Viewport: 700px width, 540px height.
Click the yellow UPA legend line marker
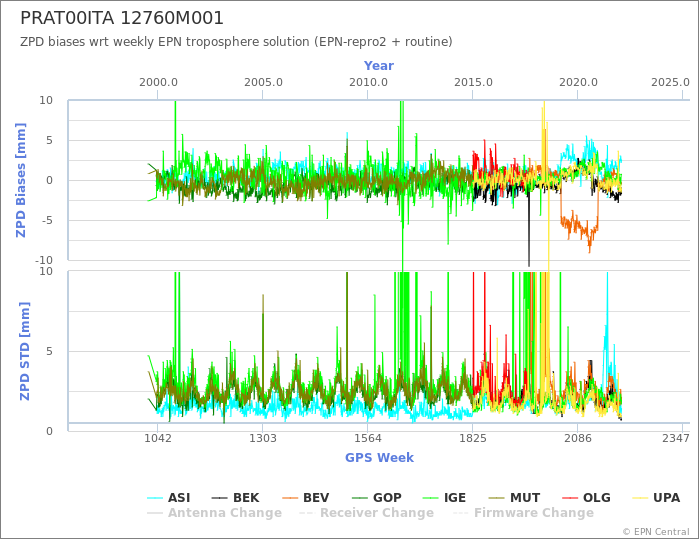tap(640, 498)
